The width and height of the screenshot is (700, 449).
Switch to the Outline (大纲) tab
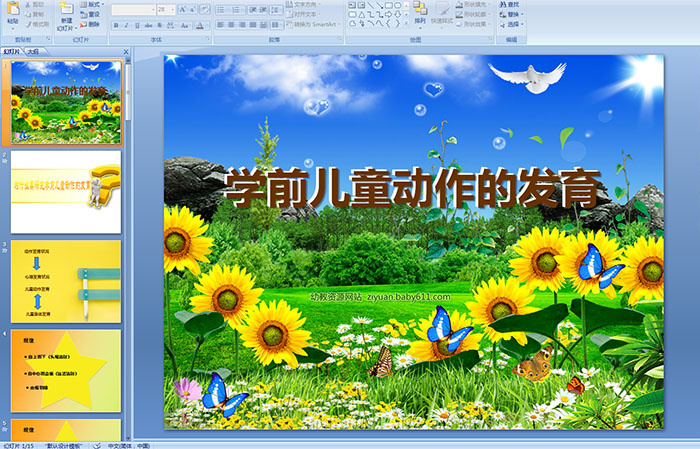coord(33,52)
